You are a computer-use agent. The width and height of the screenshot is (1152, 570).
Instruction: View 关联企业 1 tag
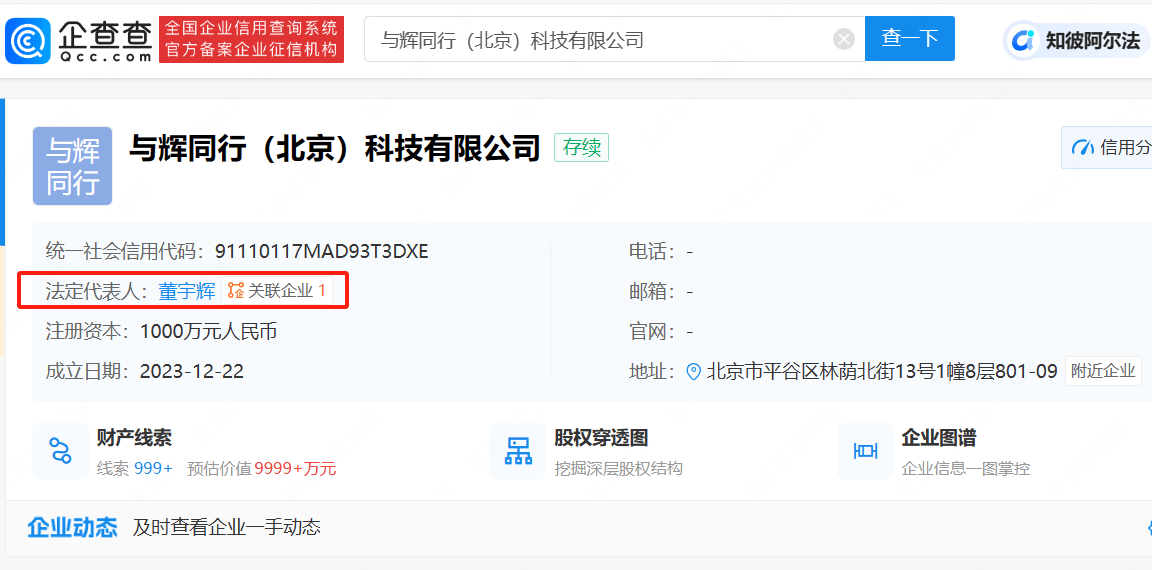[x=277, y=291]
